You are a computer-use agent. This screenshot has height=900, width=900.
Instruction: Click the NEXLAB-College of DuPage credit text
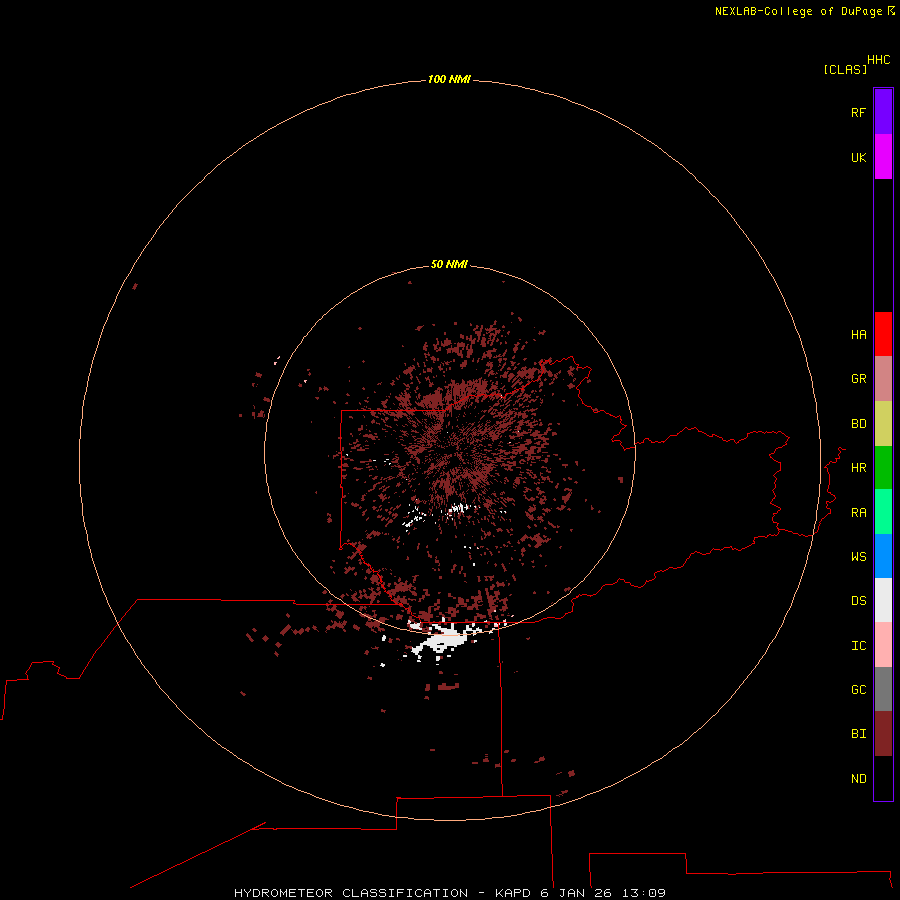(x=805, y=11)
